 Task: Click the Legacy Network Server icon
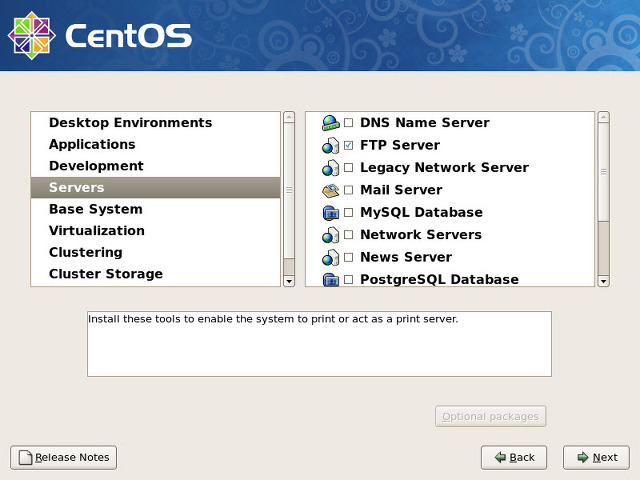click(x=331, y=168)
